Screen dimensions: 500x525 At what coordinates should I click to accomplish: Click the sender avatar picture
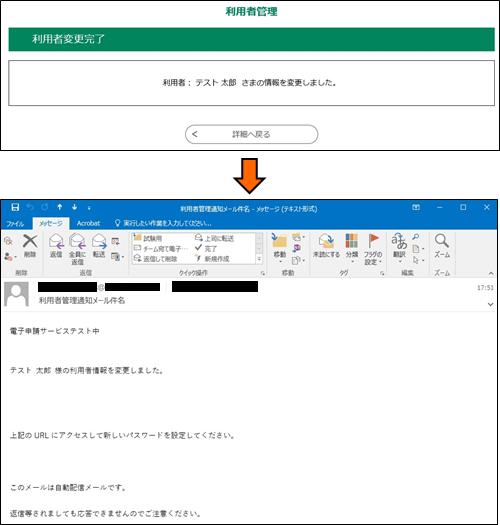point(16,294)
